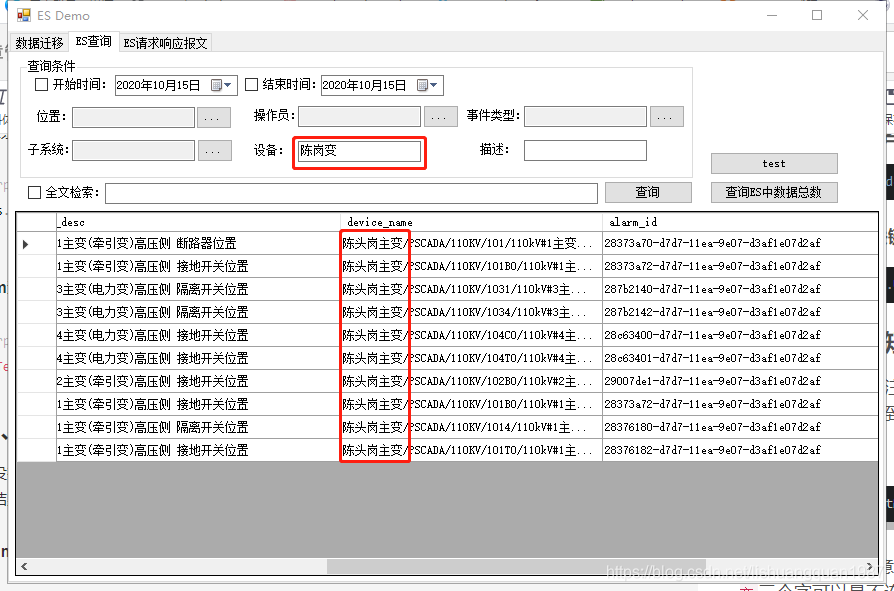894x591 pixels.
Task: Open the end time calendar dropdown
Action: [434, 86]
